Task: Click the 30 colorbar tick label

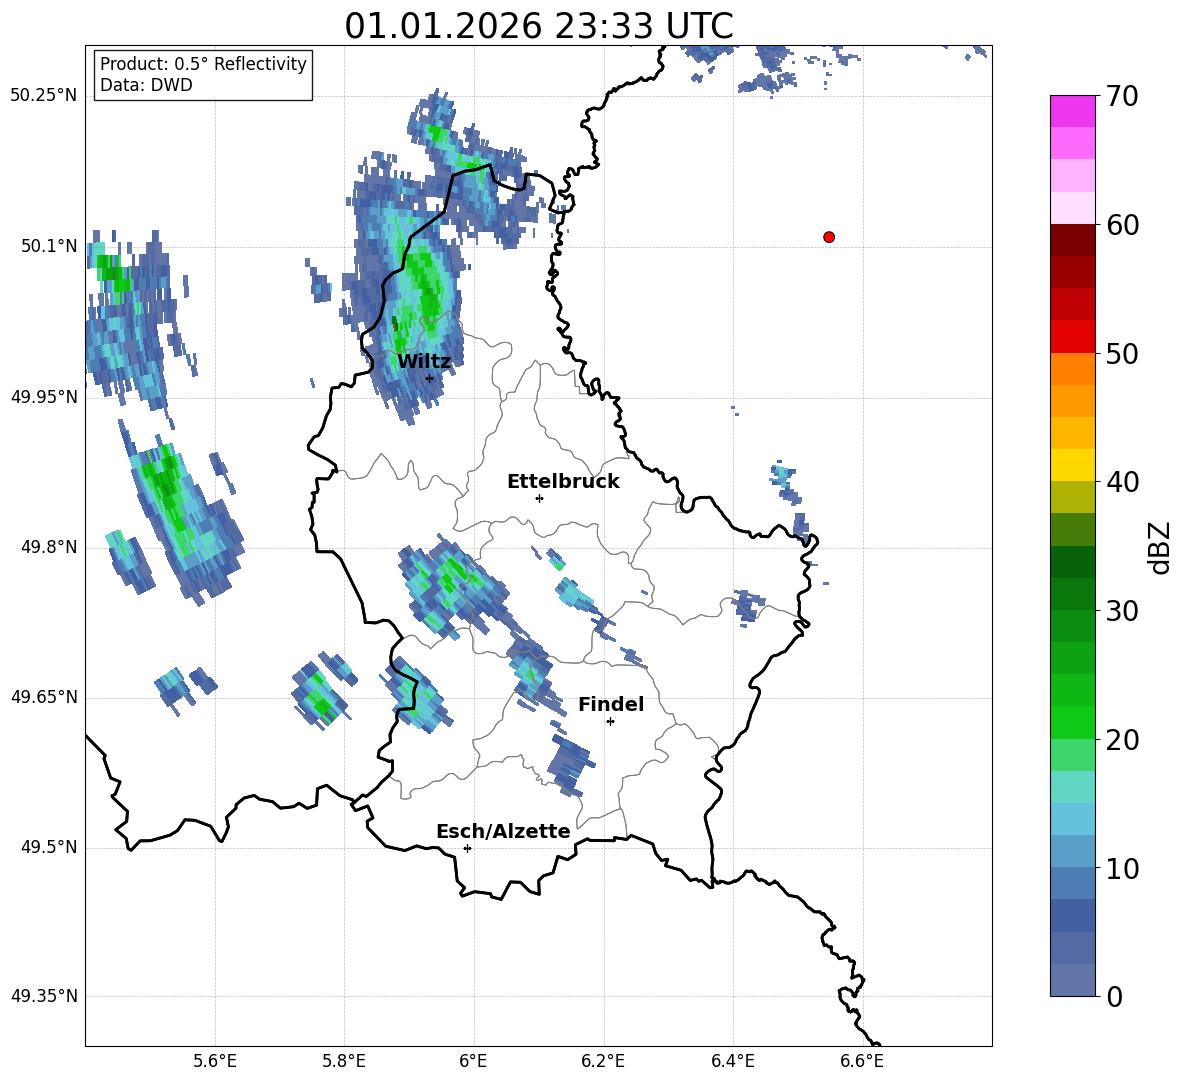Action: tap(1122, 611)
